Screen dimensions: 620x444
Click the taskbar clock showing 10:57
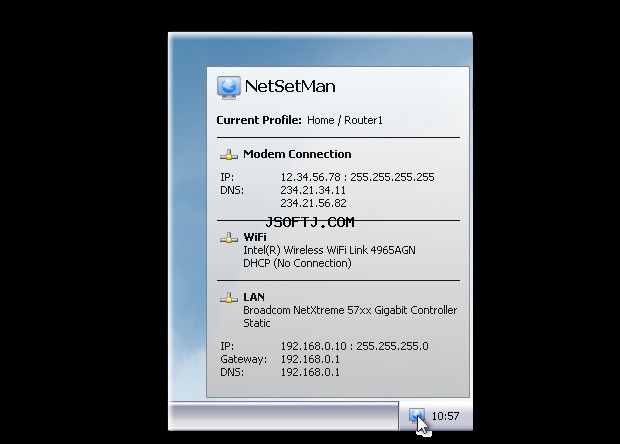[x=445, y=416]
